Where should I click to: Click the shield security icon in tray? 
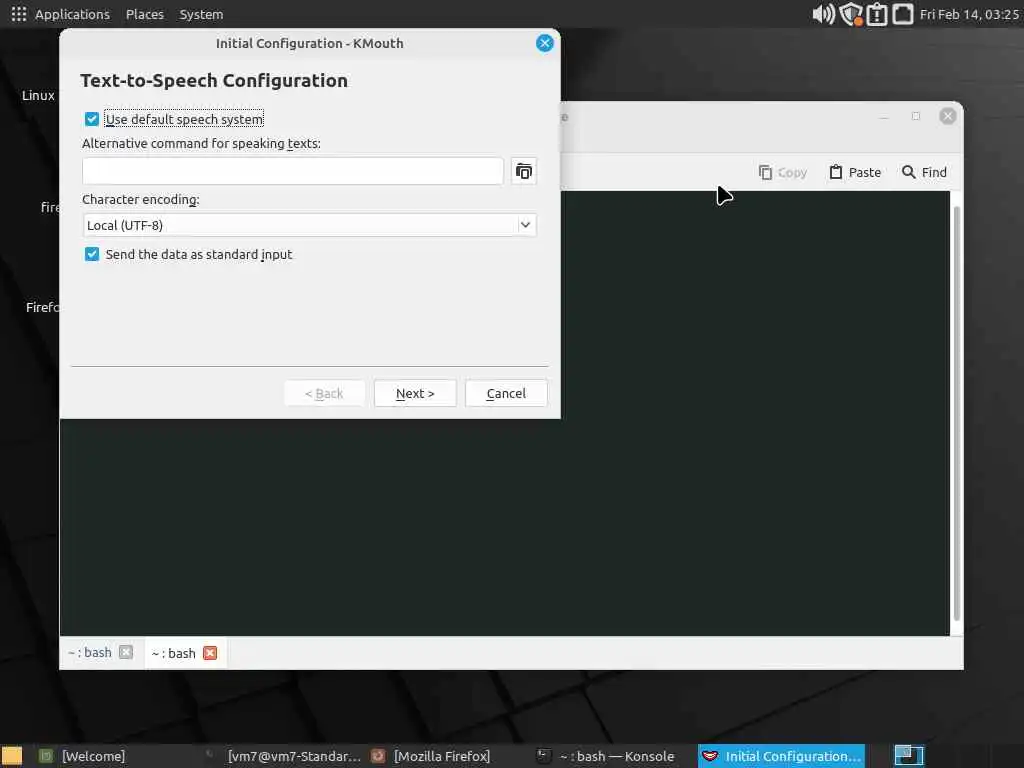click(x=851, y=14)
